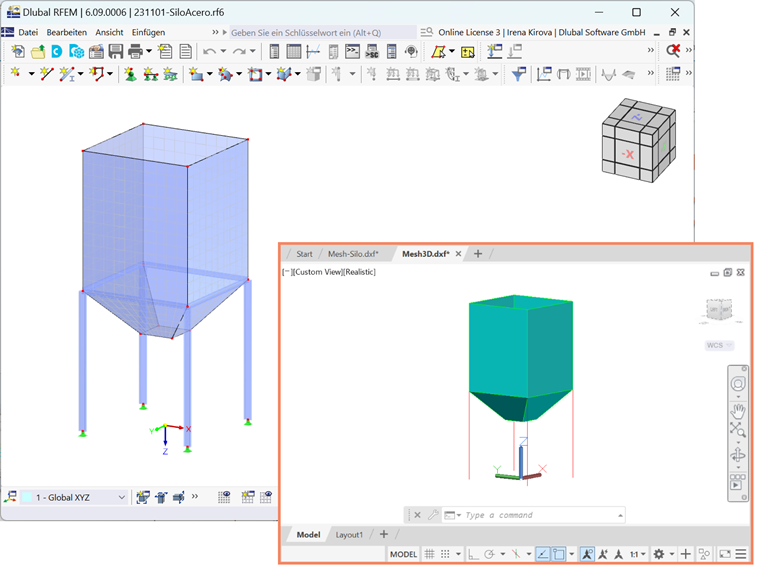
Task: Click the magnifier with red X icon
Action: coord(673,50)
